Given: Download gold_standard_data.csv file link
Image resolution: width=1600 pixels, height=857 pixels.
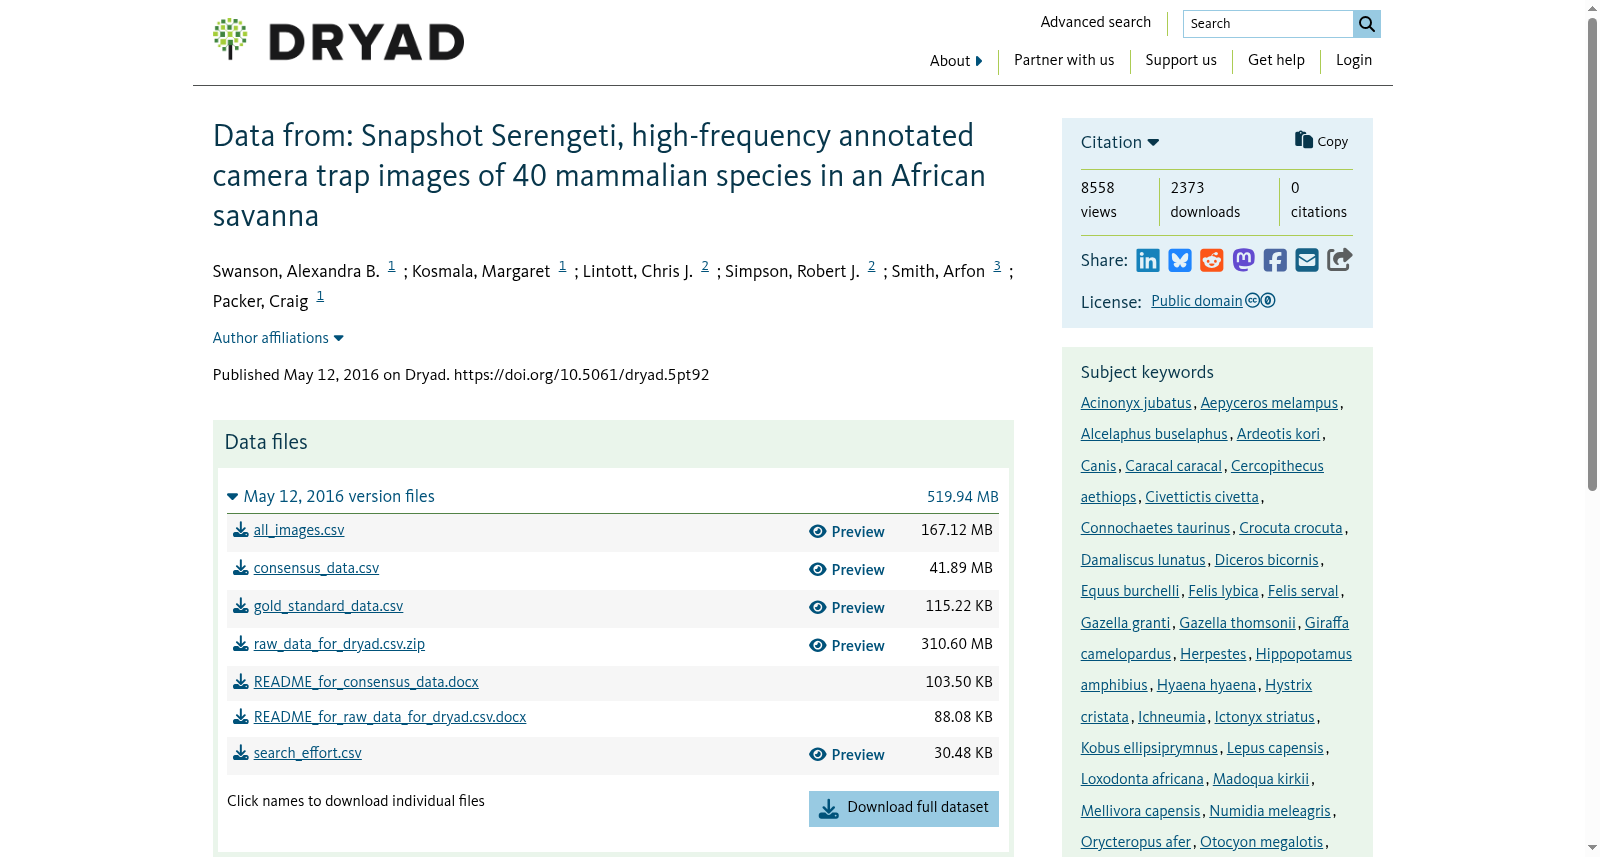Looking at the screenshot, I should (328, 606).
